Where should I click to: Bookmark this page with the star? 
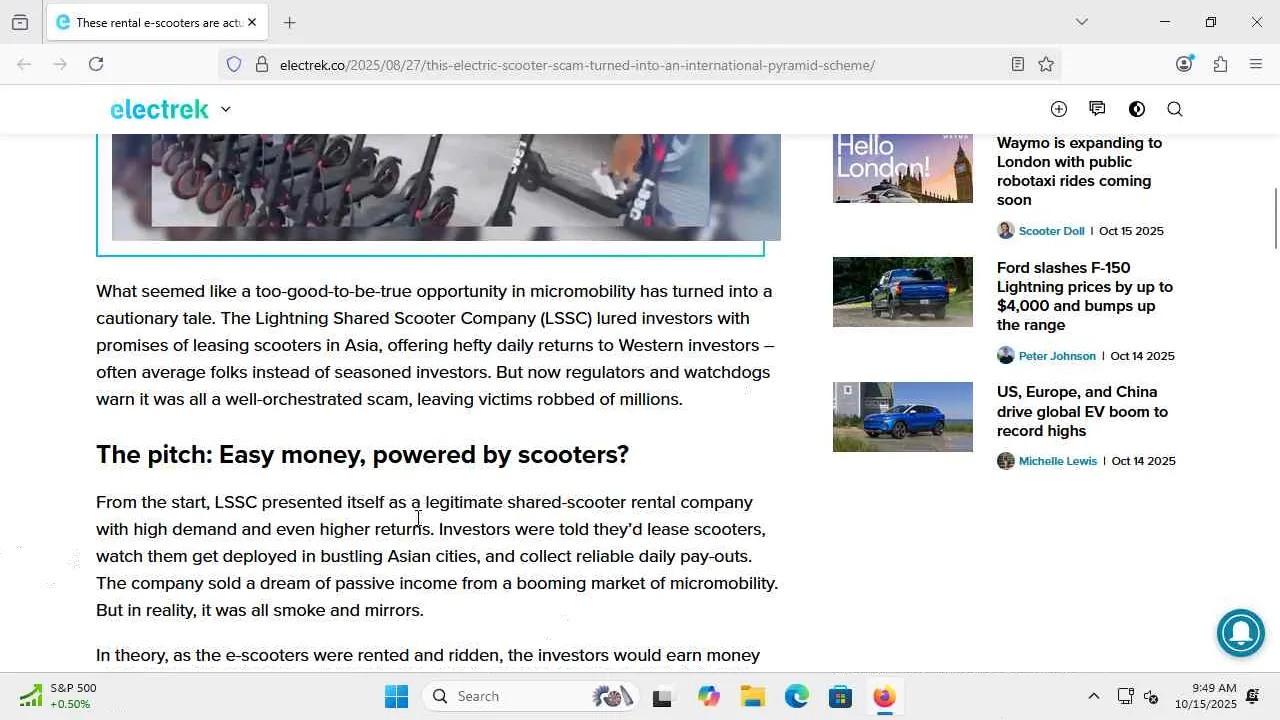pos(1046,65)
